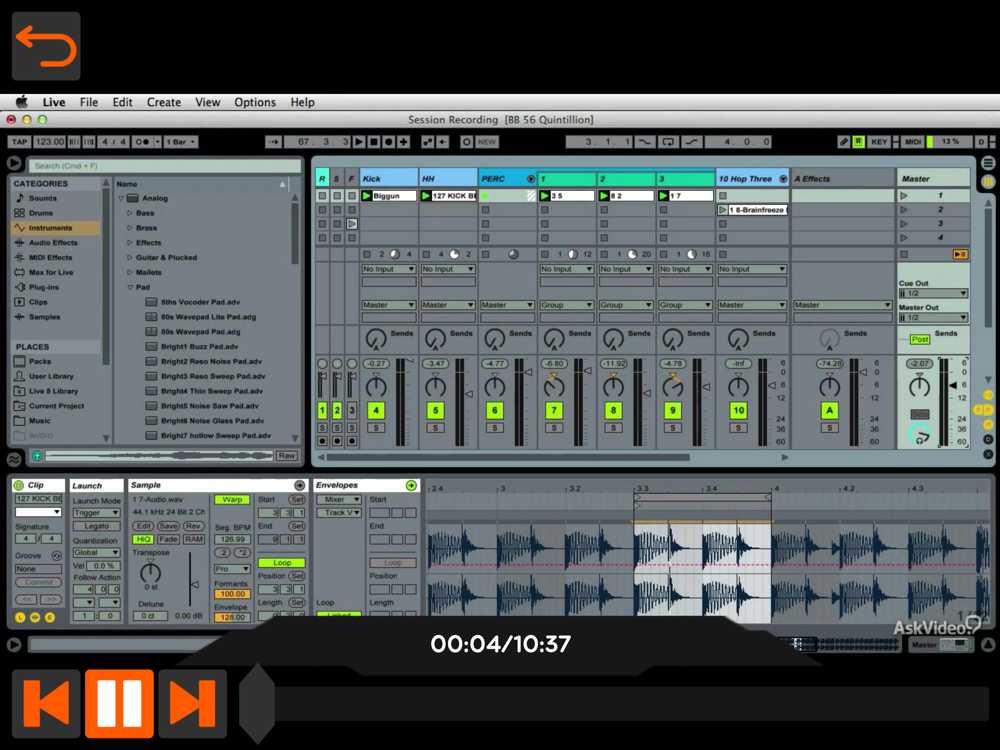The height and width of the screenshot is (750, 1000).
Task: Select 5ths Vocoder Pad.adv preset
Action: click(x=200, y=302)
